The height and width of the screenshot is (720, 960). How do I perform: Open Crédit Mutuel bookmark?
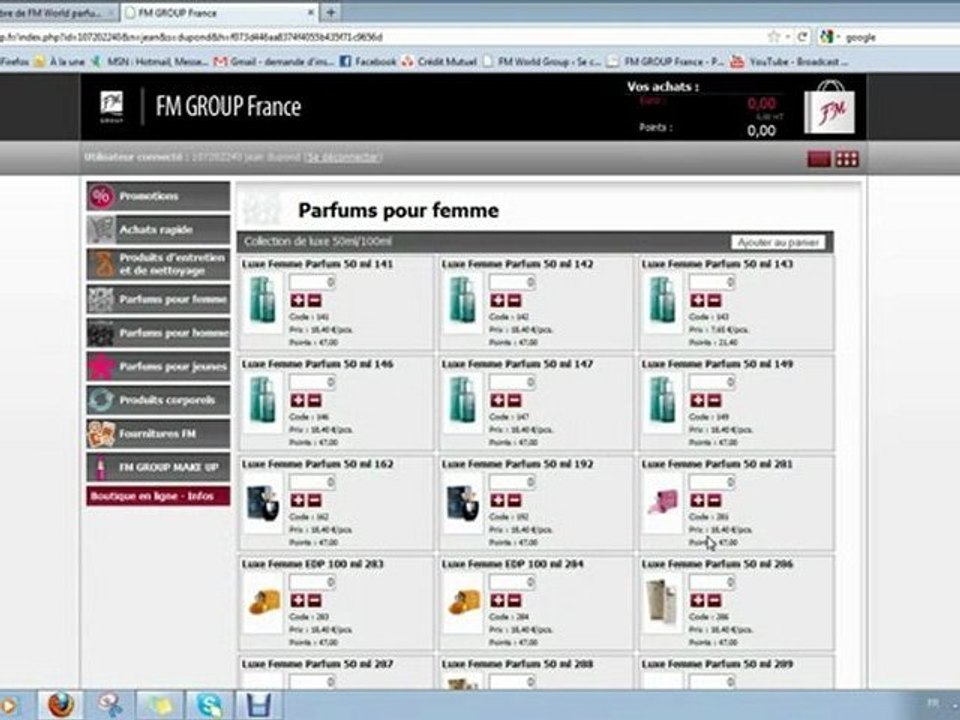pyautogui.click(x=439, y=61)
